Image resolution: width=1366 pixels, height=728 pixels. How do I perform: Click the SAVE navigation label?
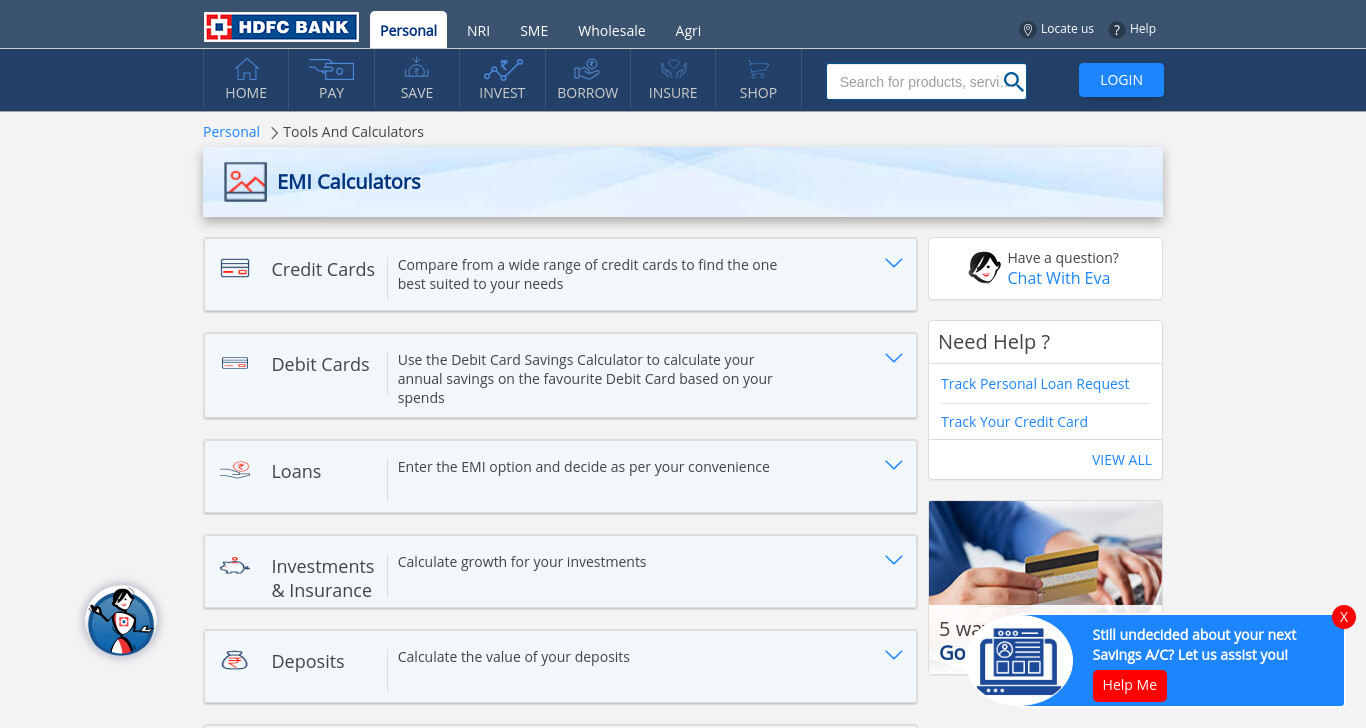(417, 93)
